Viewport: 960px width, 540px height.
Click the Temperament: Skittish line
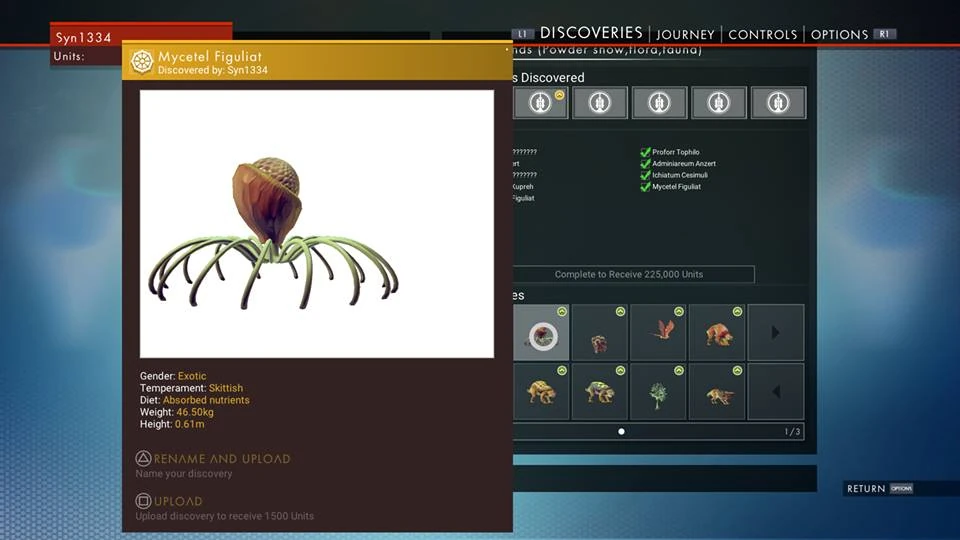click(x=191, y=388)
